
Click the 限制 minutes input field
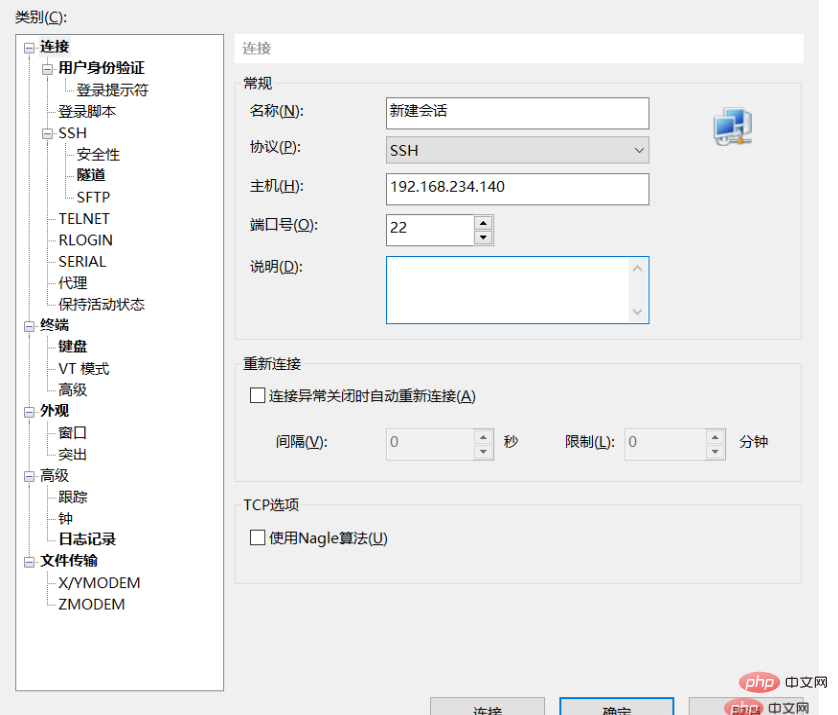click(x=665, y=444)
